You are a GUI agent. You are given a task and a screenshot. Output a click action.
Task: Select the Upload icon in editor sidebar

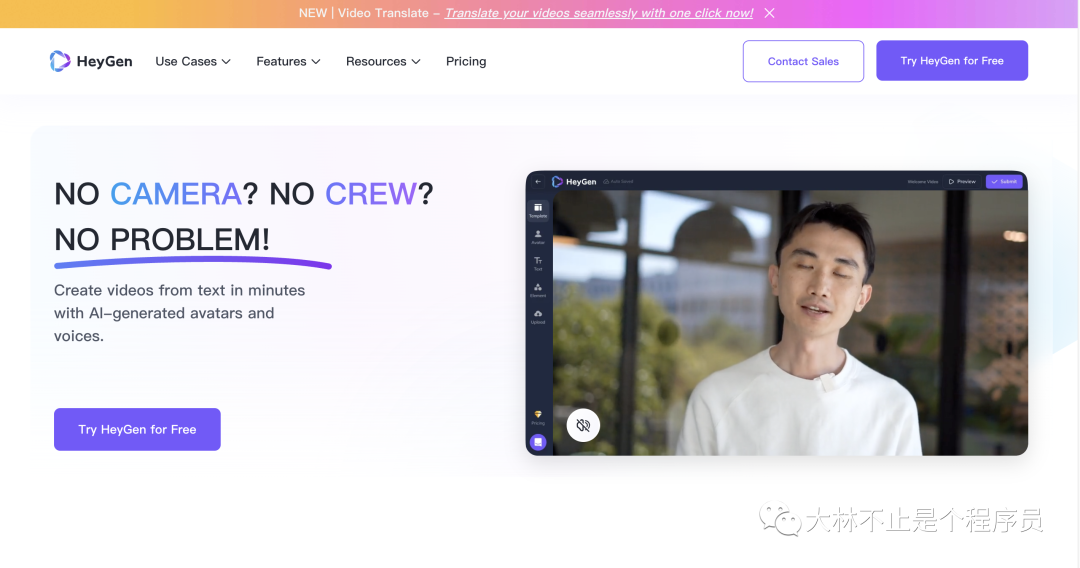[x=538, y=317]
